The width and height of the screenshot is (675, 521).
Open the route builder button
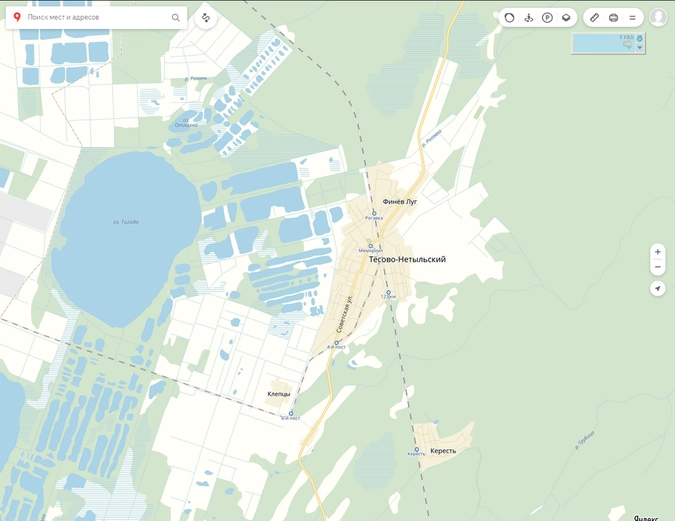tap(205, 17)
